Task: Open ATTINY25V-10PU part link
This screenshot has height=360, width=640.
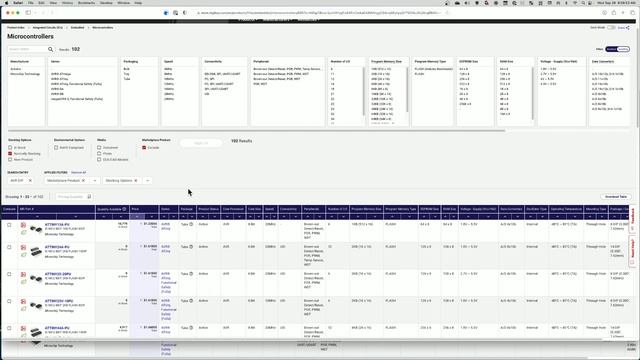Action: [x=59, y=301]
